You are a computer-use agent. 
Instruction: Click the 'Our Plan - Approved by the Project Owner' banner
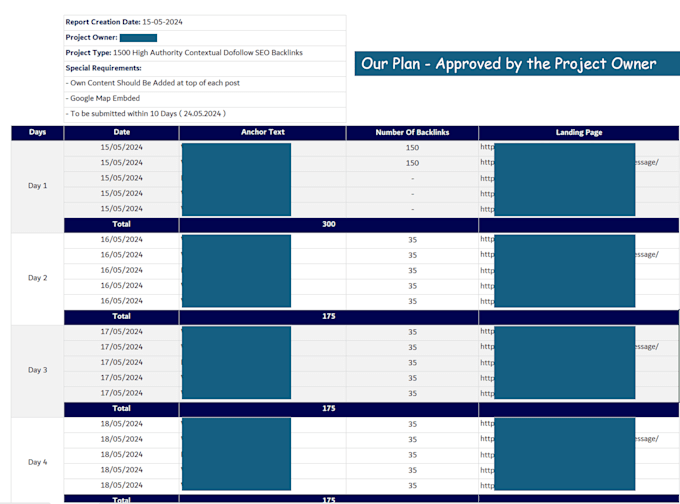coord(517,64)
